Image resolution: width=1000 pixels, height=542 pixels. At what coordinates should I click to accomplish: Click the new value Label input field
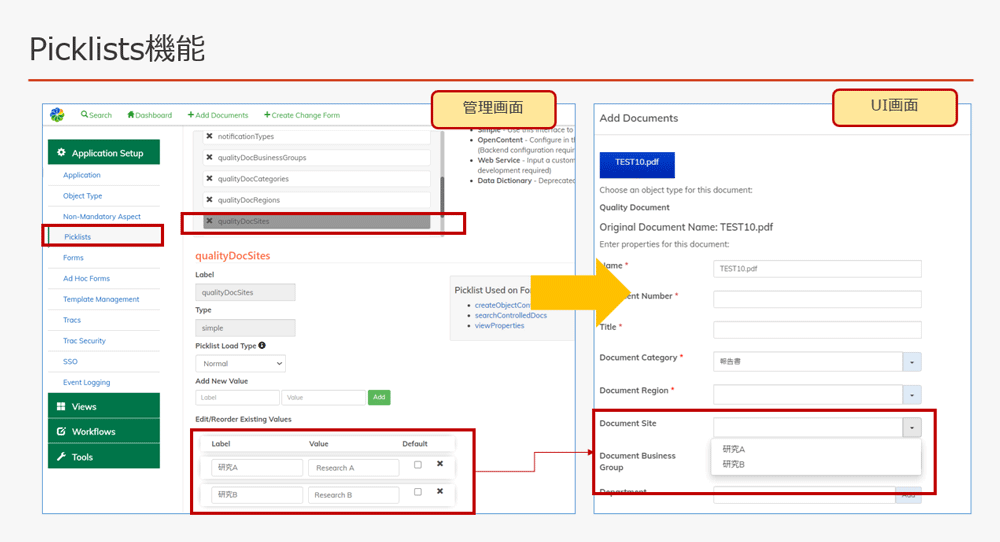[x=237, y=397]
